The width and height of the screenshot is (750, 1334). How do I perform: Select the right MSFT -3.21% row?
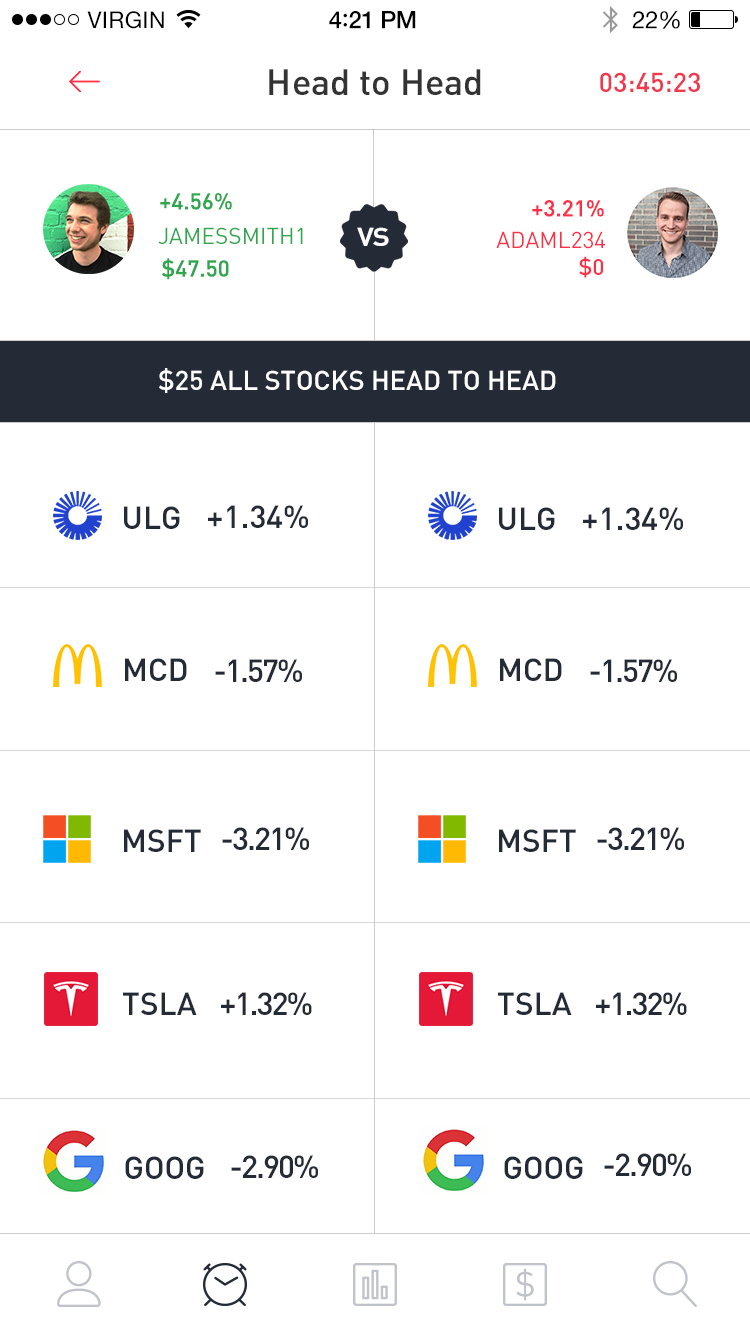(x=562, y=838)
